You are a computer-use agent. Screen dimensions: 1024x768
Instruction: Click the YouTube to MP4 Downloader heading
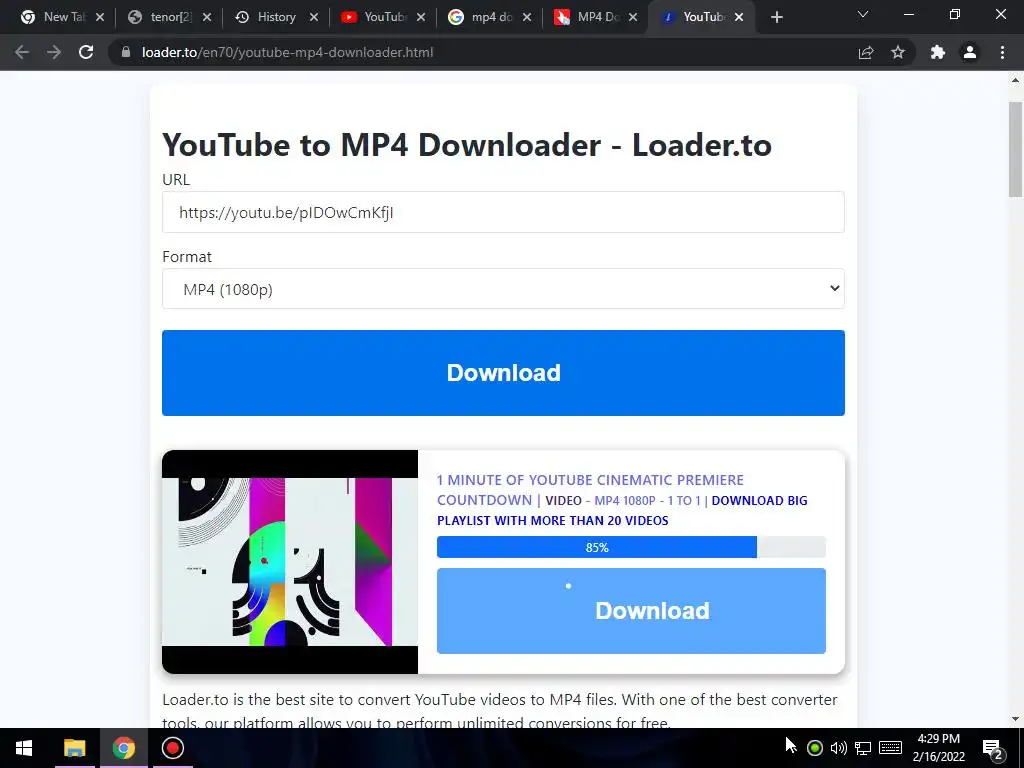467,145
